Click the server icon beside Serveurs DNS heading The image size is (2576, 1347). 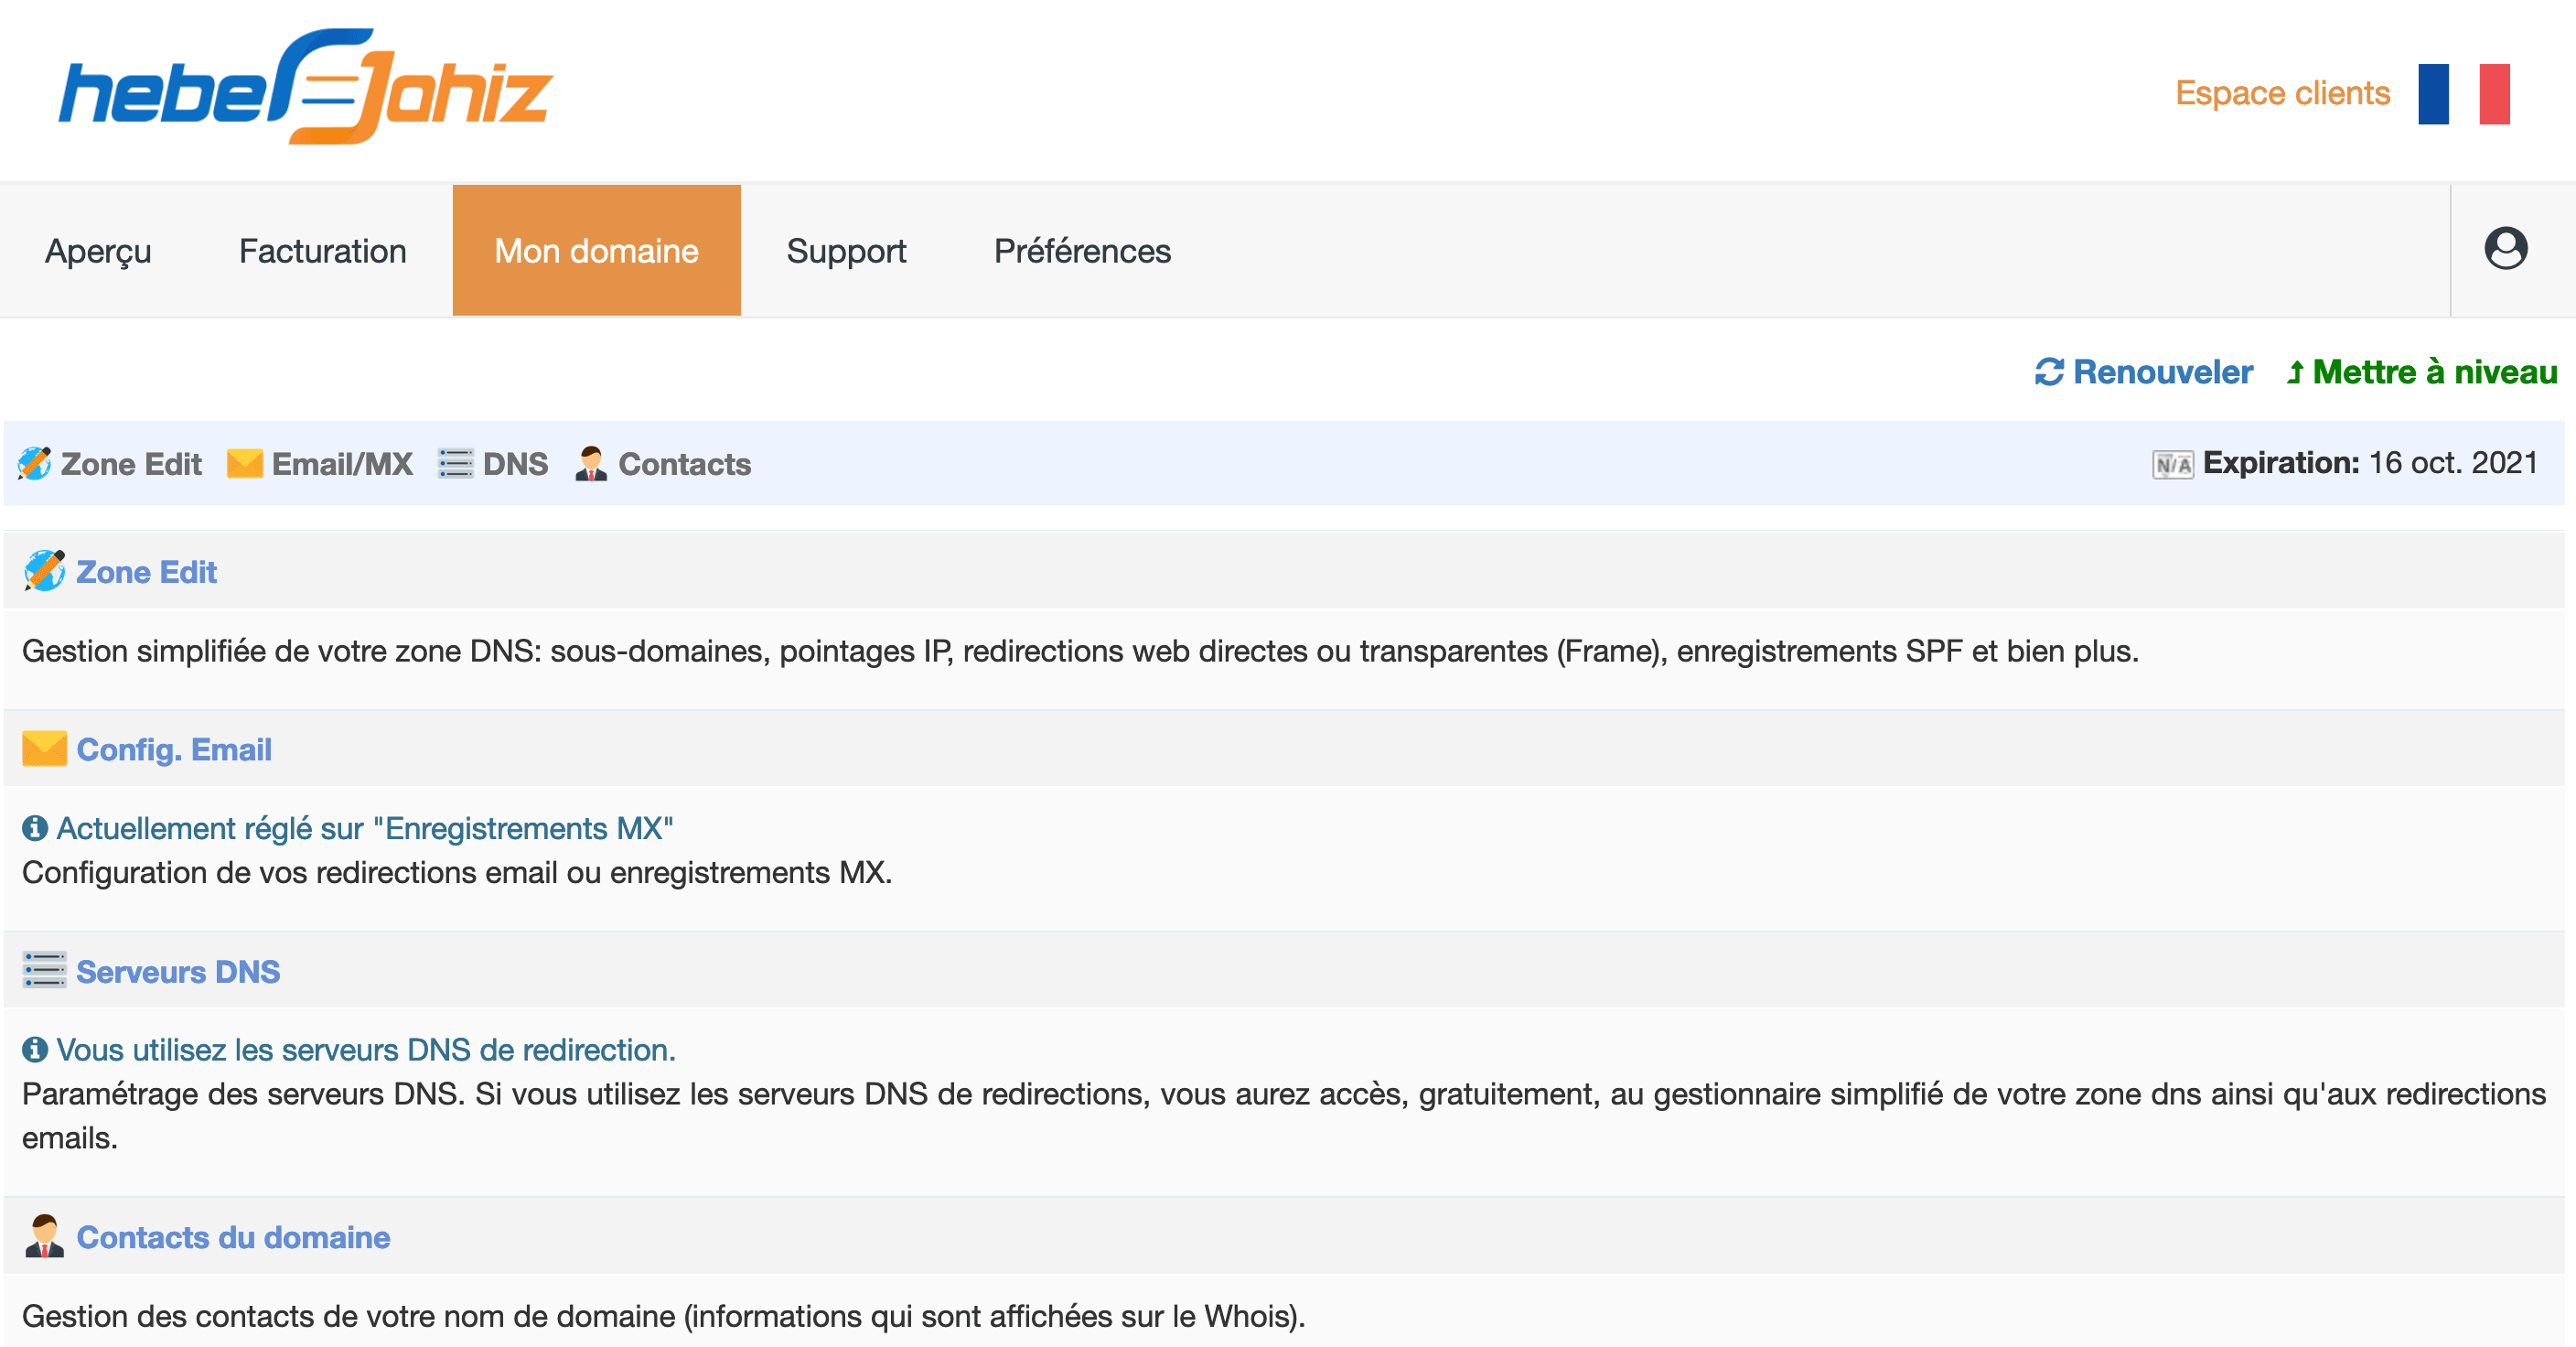(x=44, y=970)
